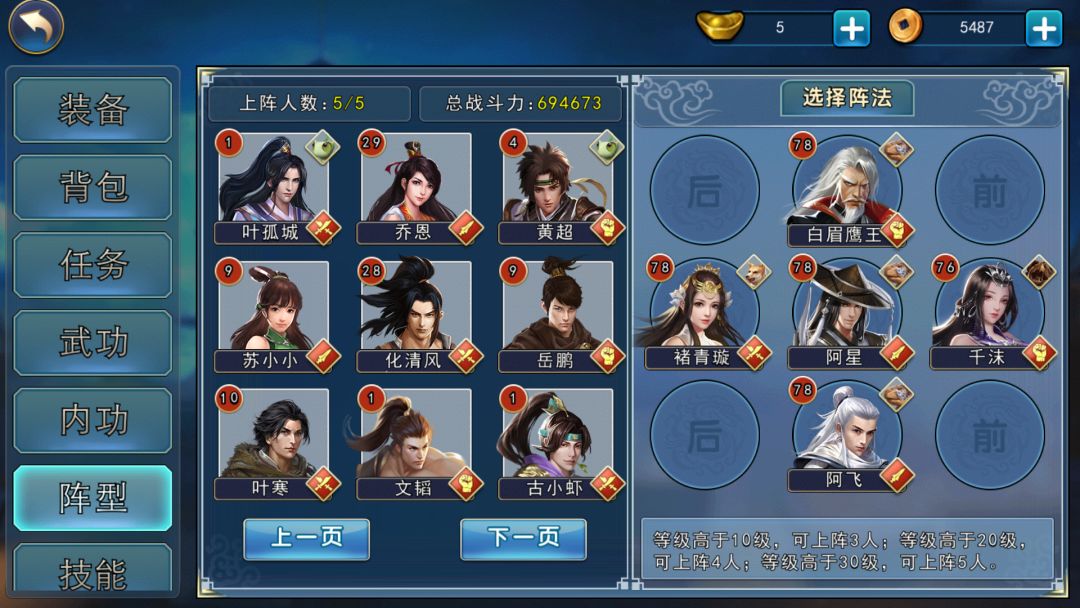
Task: Open the 装备 equipment tab
Action: 93,110
